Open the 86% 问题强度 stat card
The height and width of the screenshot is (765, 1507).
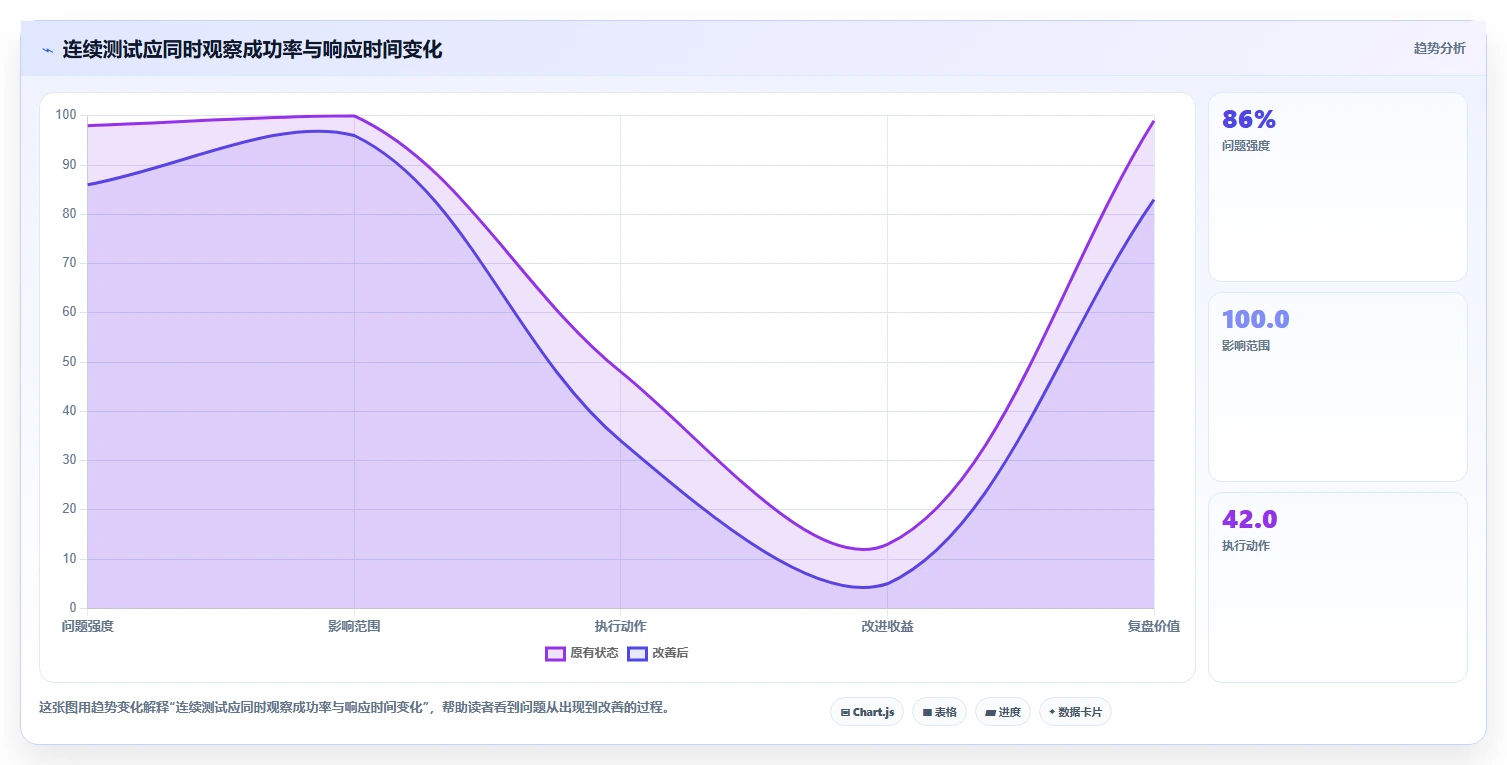[1337, 187]
